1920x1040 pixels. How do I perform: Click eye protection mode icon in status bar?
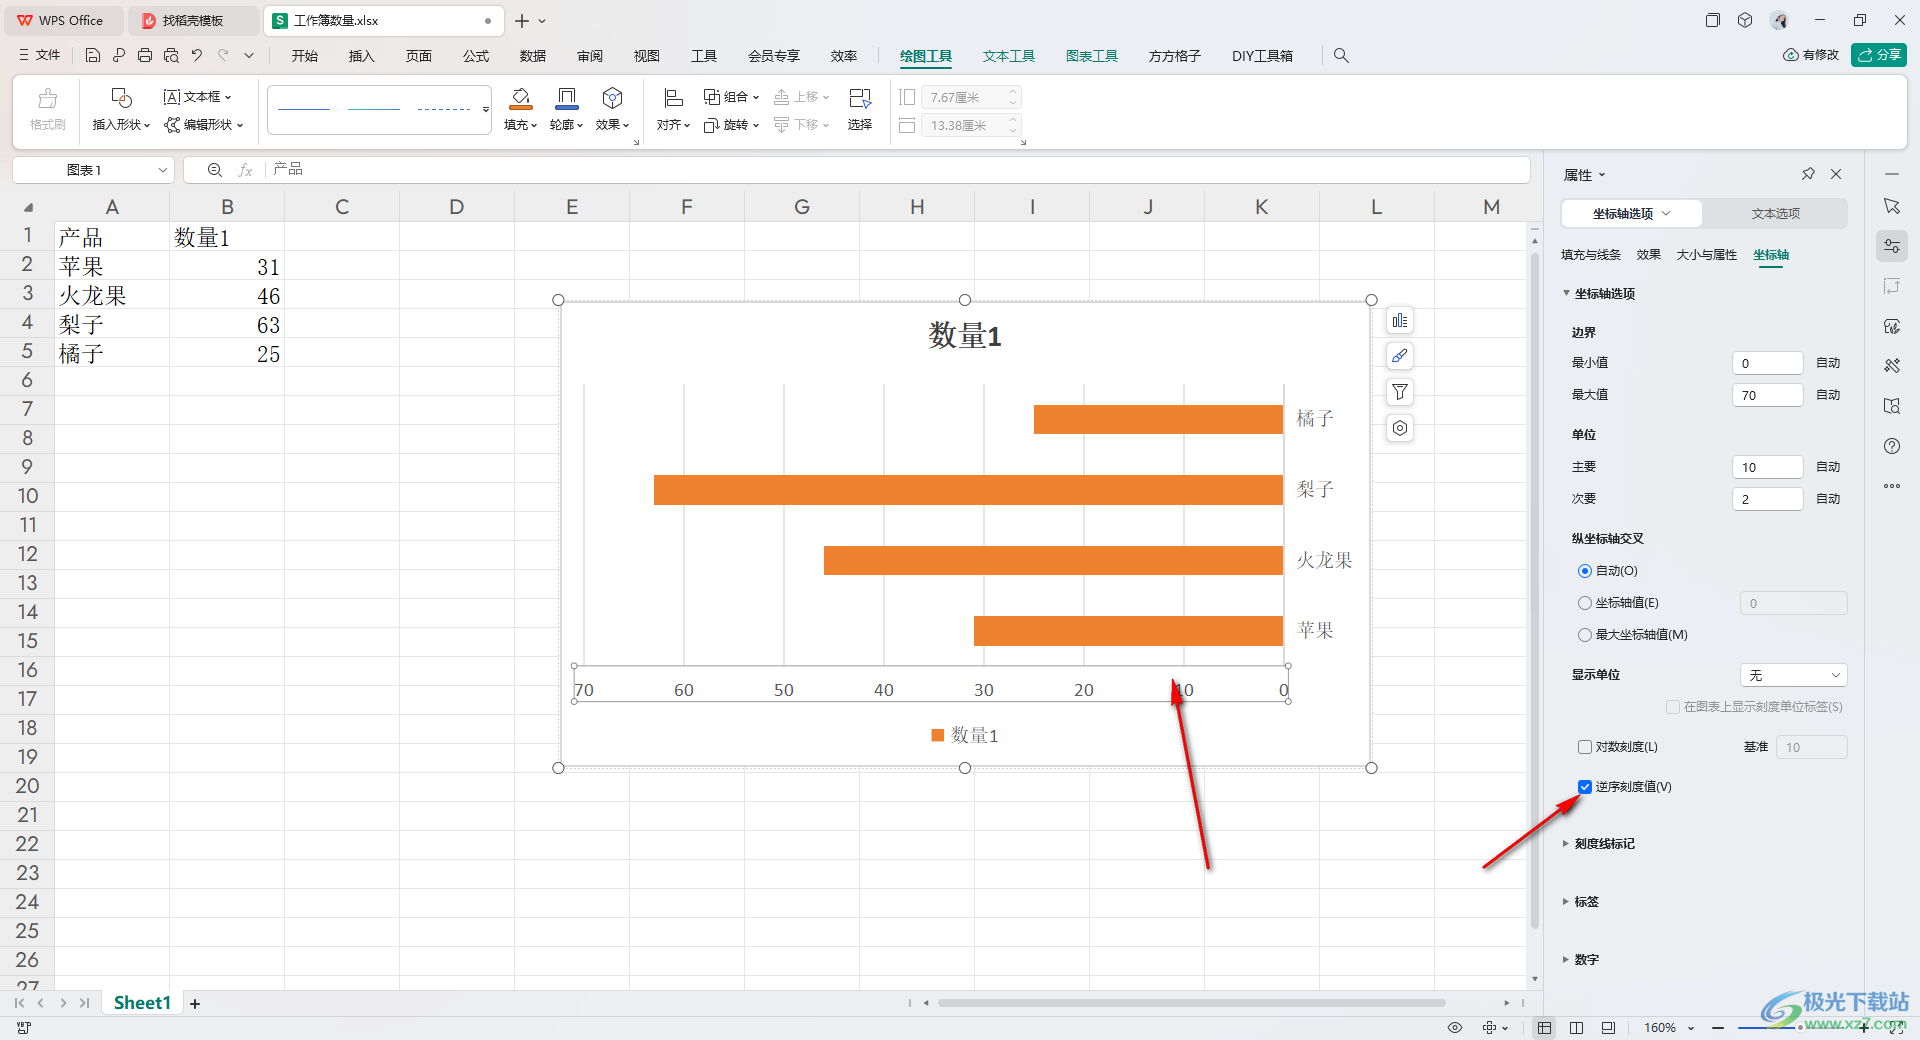click(1455, 1028)
